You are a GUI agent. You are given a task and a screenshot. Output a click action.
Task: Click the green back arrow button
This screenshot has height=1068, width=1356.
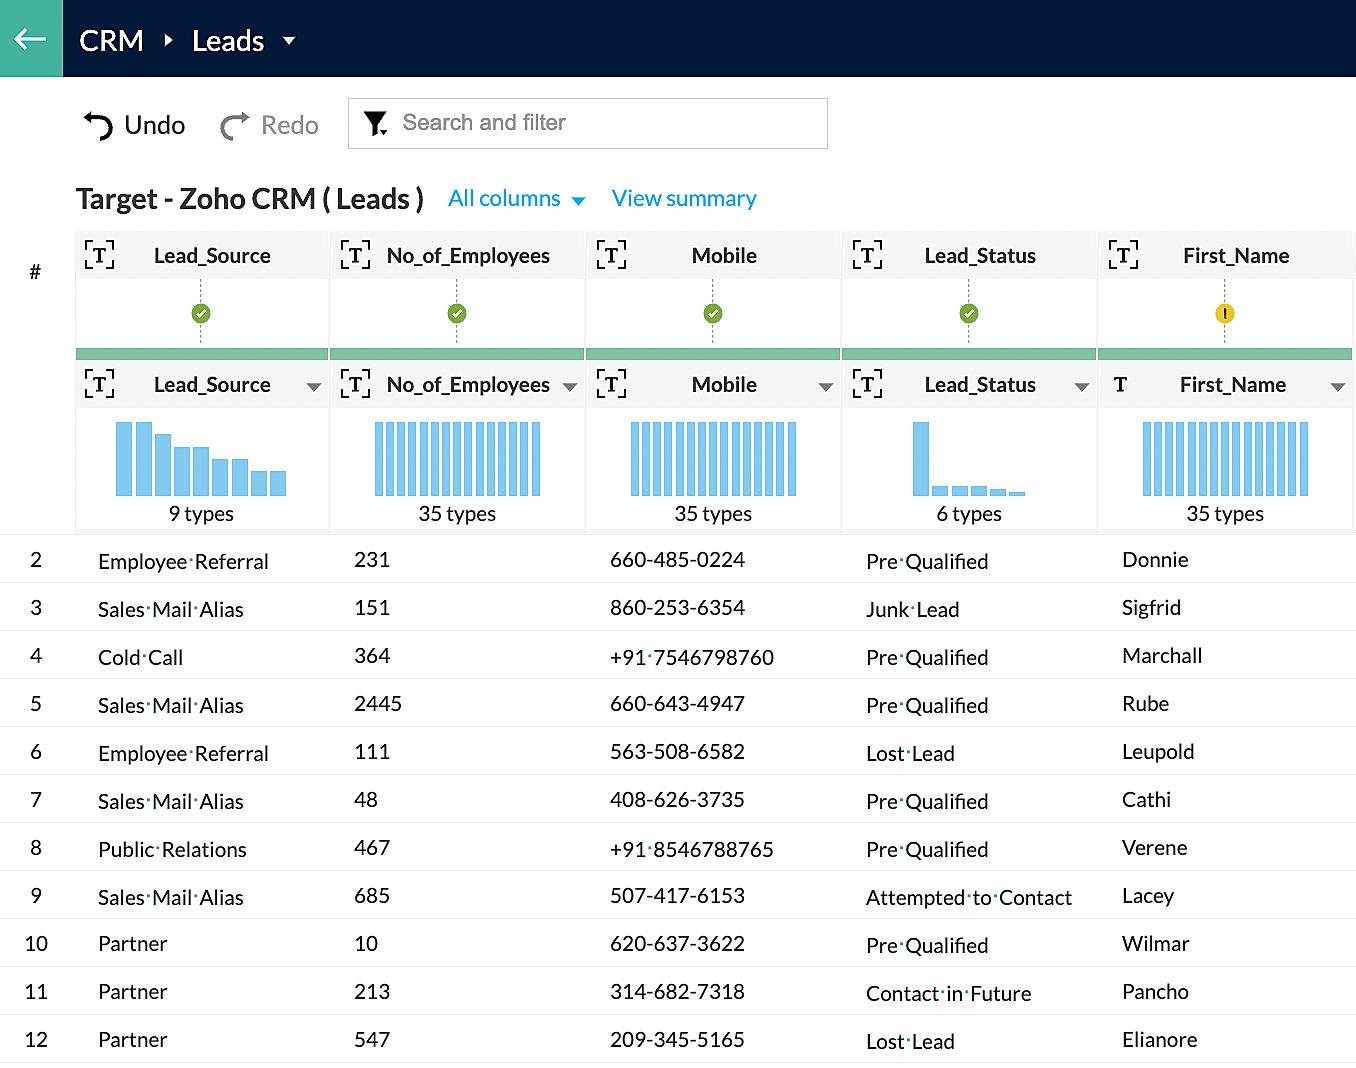[31, 39]
